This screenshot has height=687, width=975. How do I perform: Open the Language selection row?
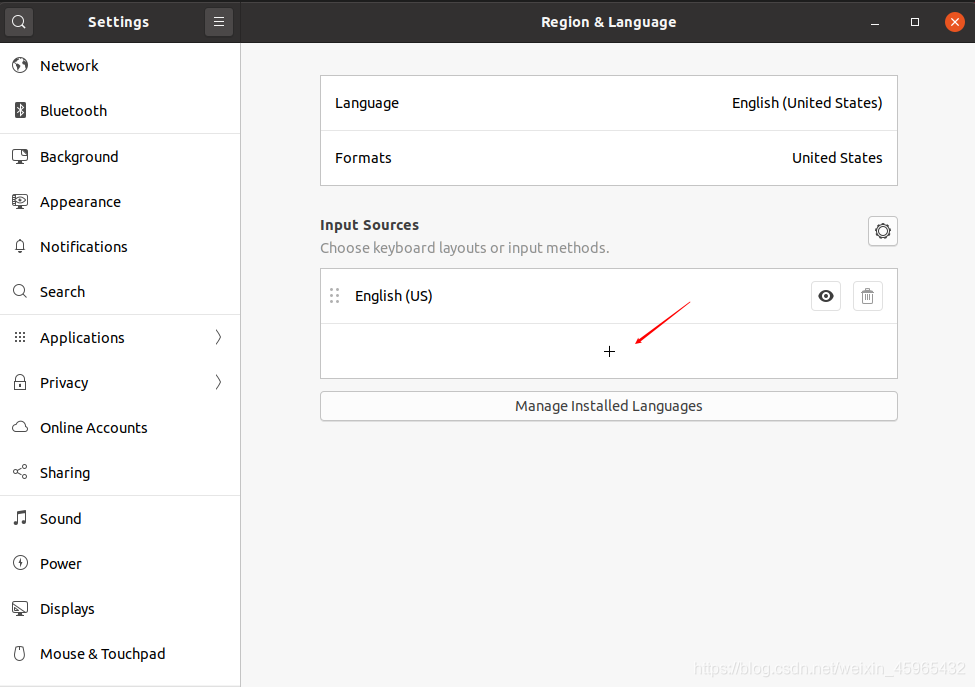tap(608, 103)
